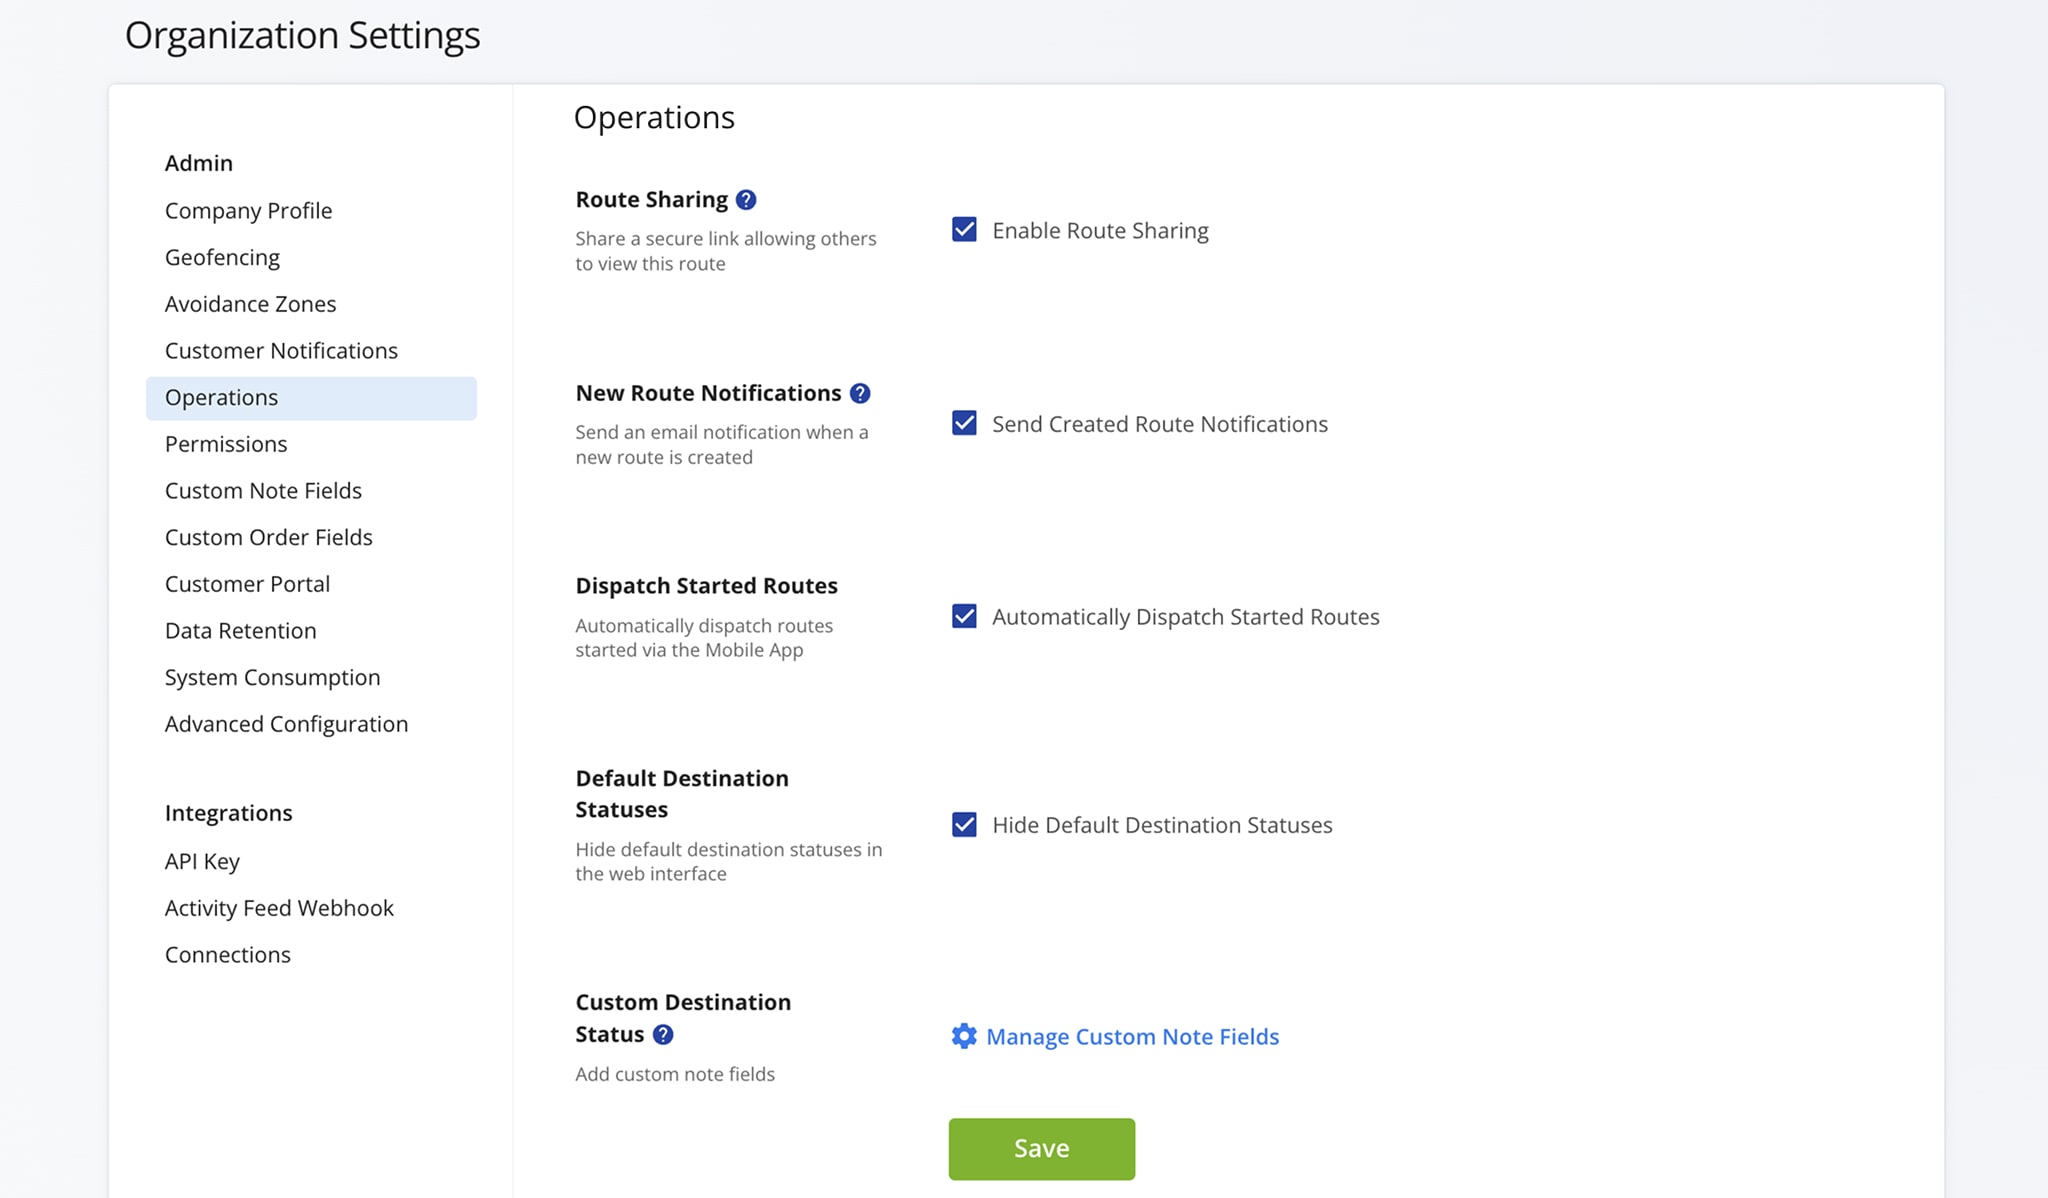Uncheck Hide Default Destination Statuses
Image resolution: width=2048 pixels, height=1198 pixels.
pyautogui.click(x=964, y=825)
